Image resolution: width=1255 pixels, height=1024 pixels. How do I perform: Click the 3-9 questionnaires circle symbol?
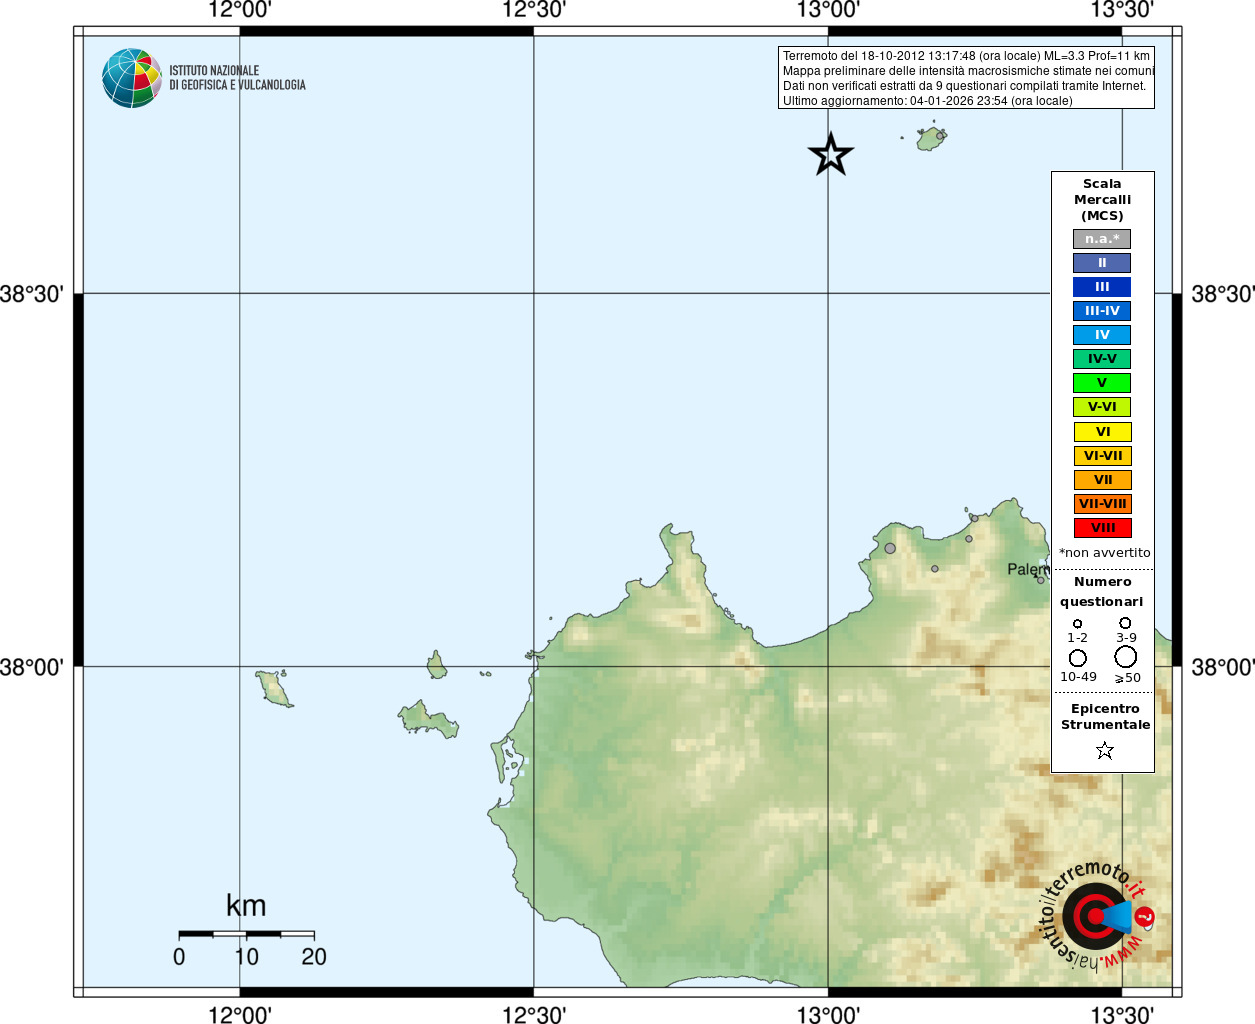click(1125, 622)
